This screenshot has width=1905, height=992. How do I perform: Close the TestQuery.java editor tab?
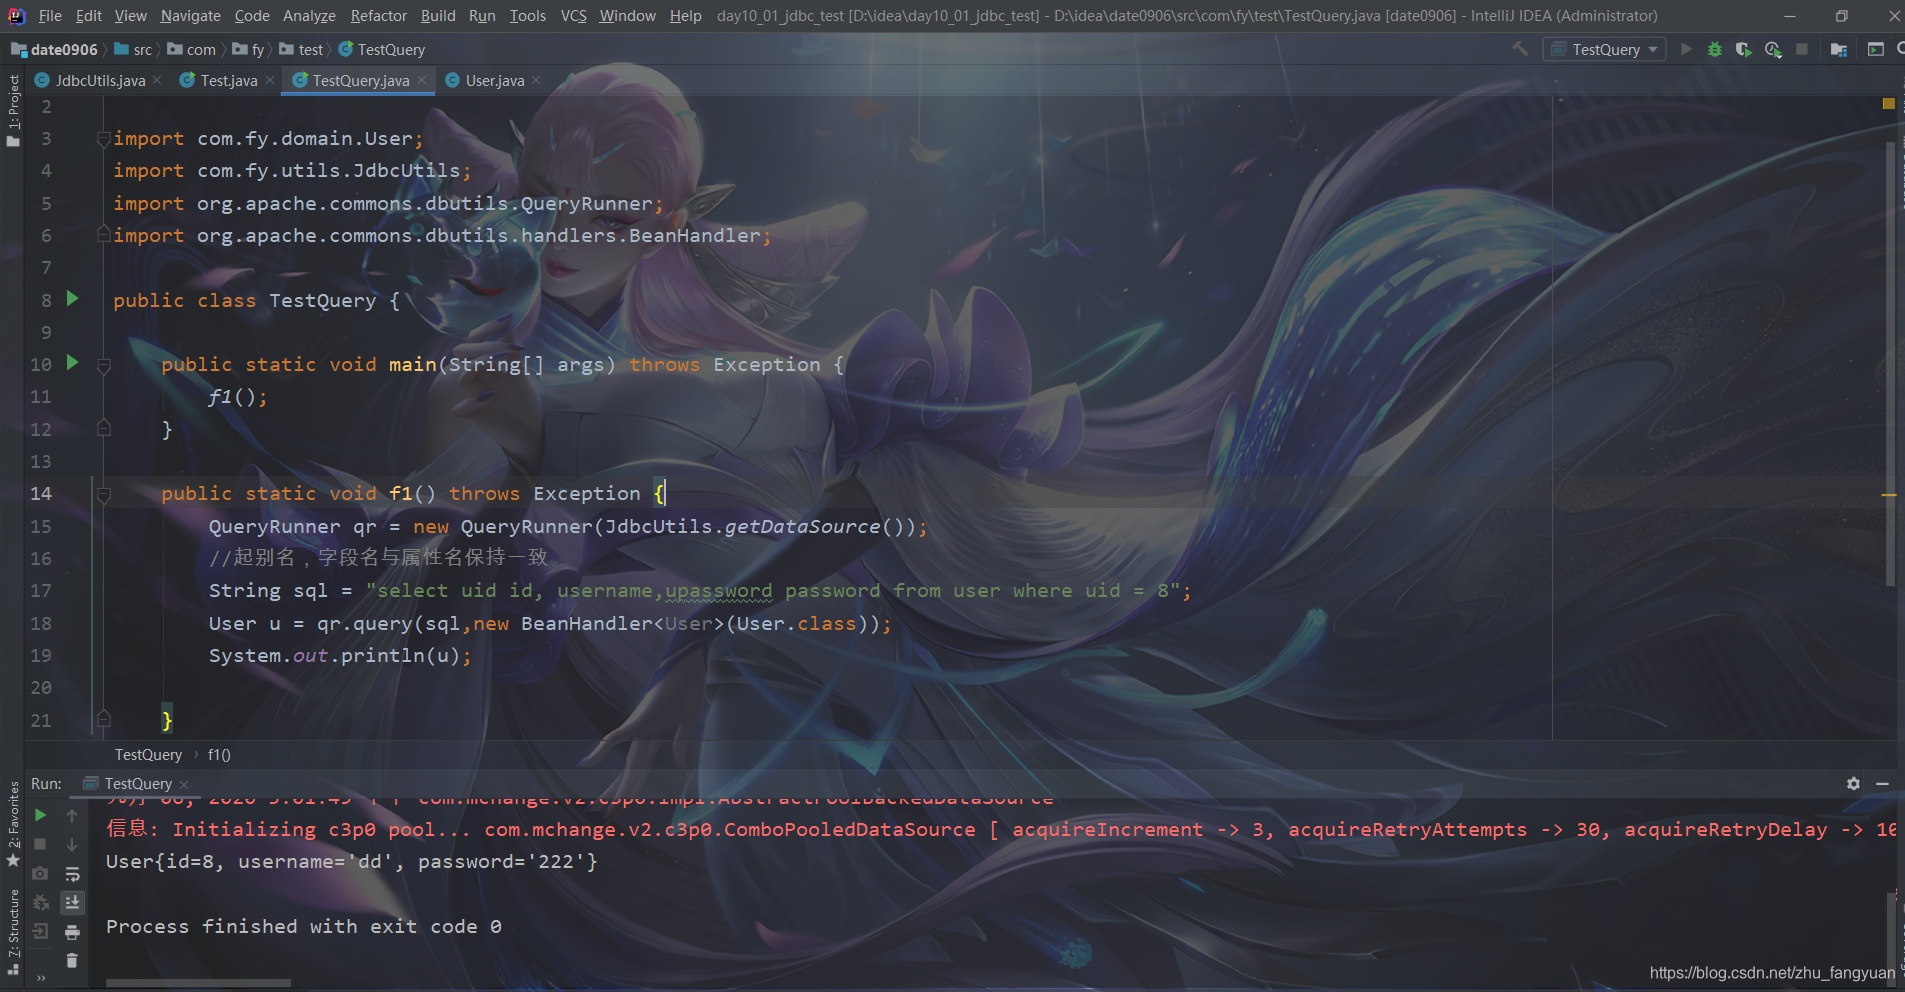coord(423,80)
